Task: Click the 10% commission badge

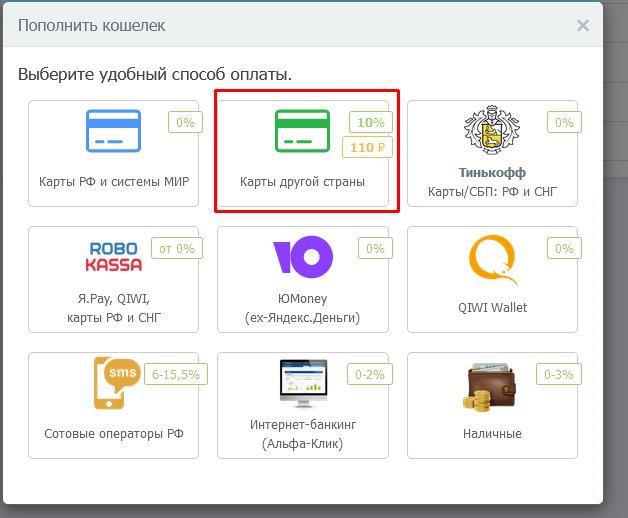Action: (371, 122)
